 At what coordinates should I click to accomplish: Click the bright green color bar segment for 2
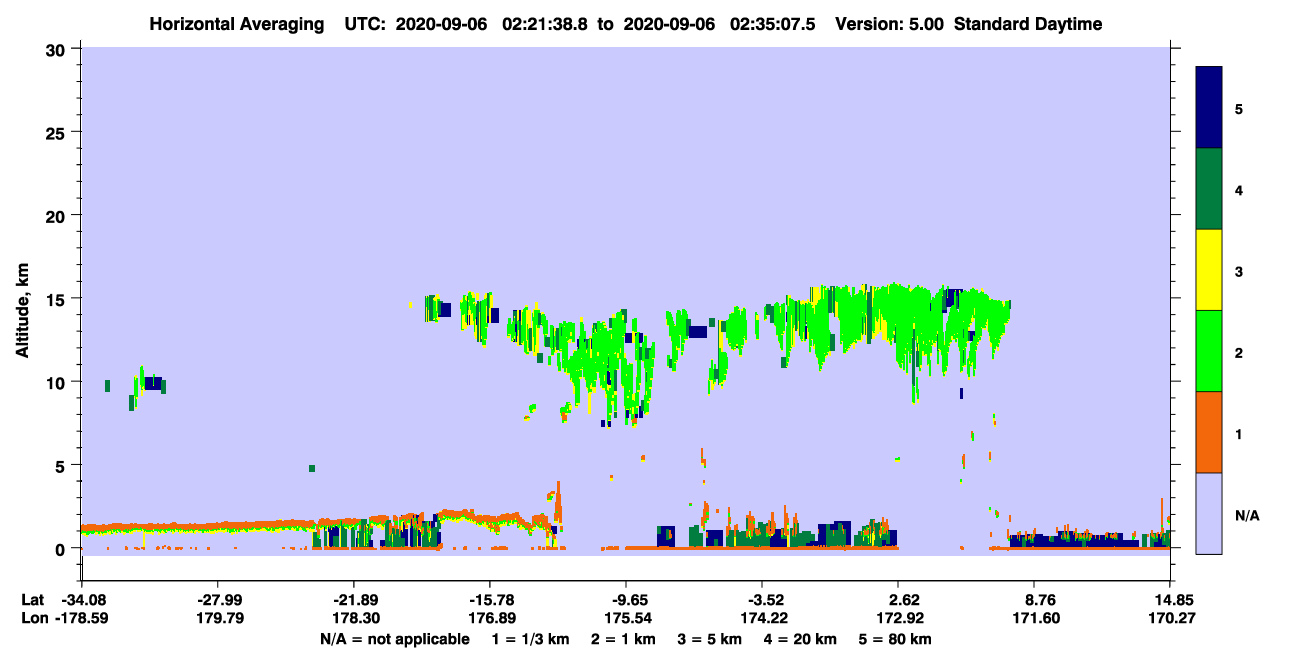(1209, 351)
